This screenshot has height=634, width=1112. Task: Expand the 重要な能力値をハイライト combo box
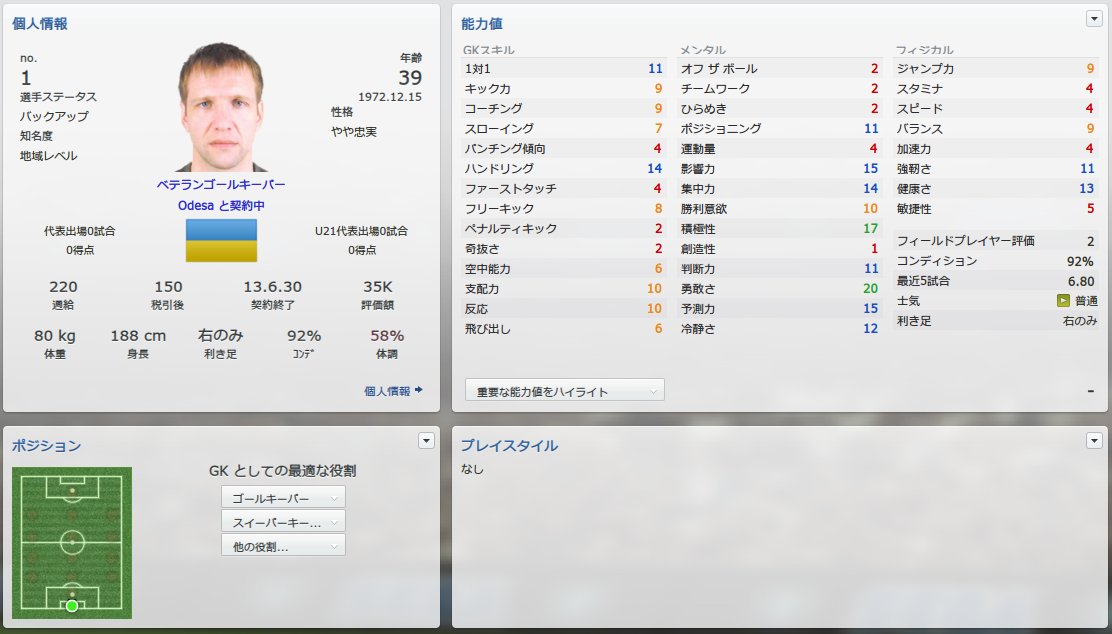coord(565,391)
